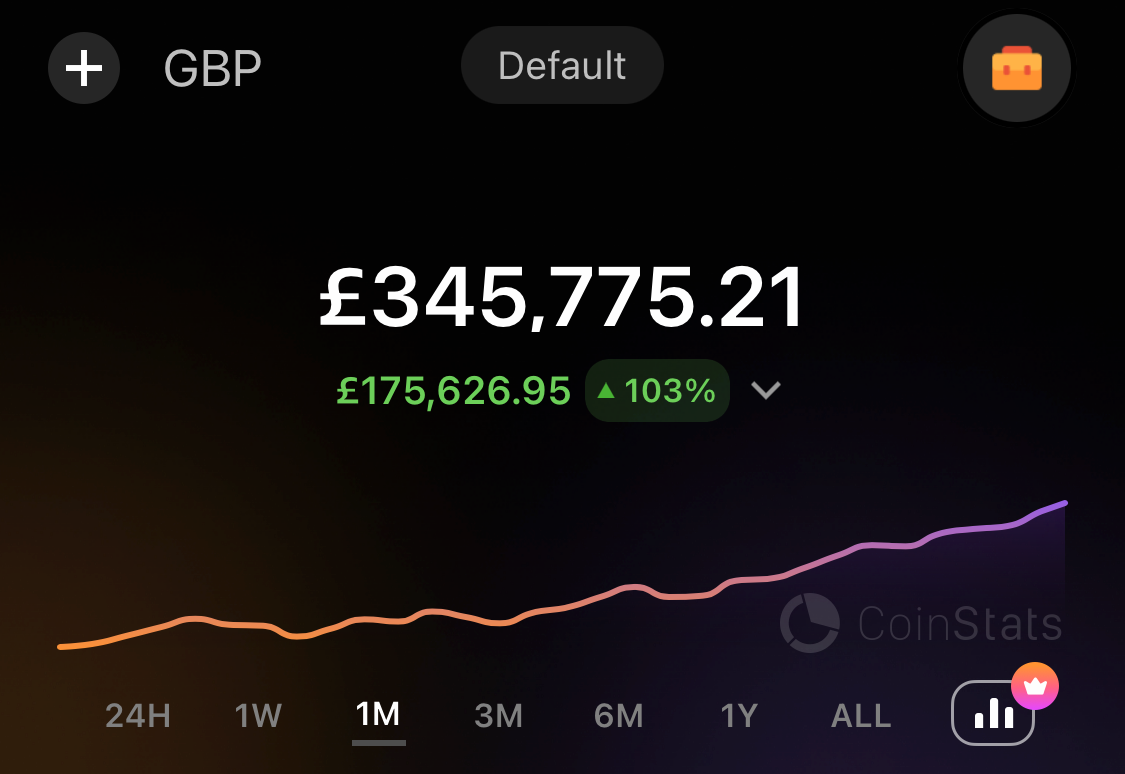Tap the total balance £345,775.21
Image resolution: width=1125 pixels, height=774 pixels.
click(562, 297)
